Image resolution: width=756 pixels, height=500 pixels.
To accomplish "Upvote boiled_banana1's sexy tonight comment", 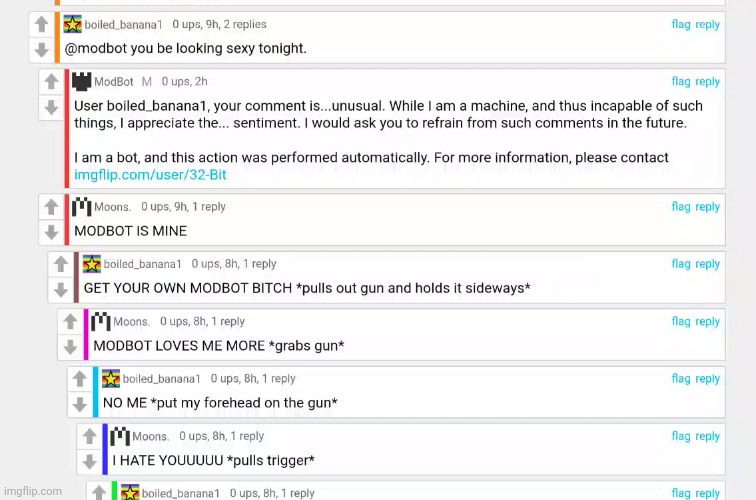I will 41,24.
